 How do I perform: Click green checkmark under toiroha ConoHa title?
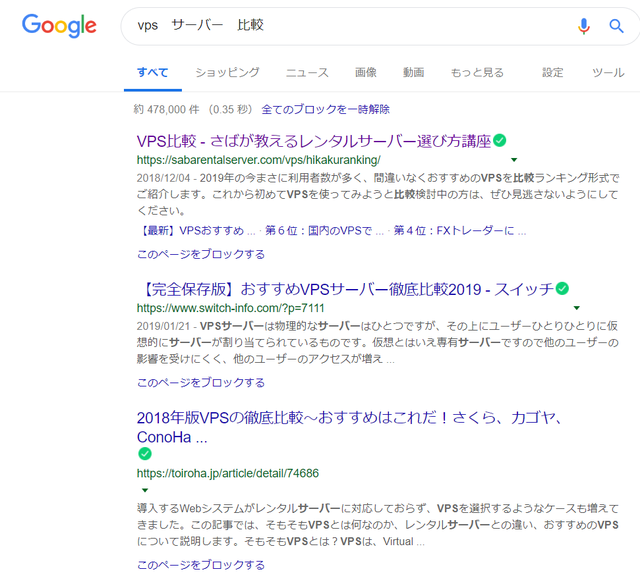[144, 453]
